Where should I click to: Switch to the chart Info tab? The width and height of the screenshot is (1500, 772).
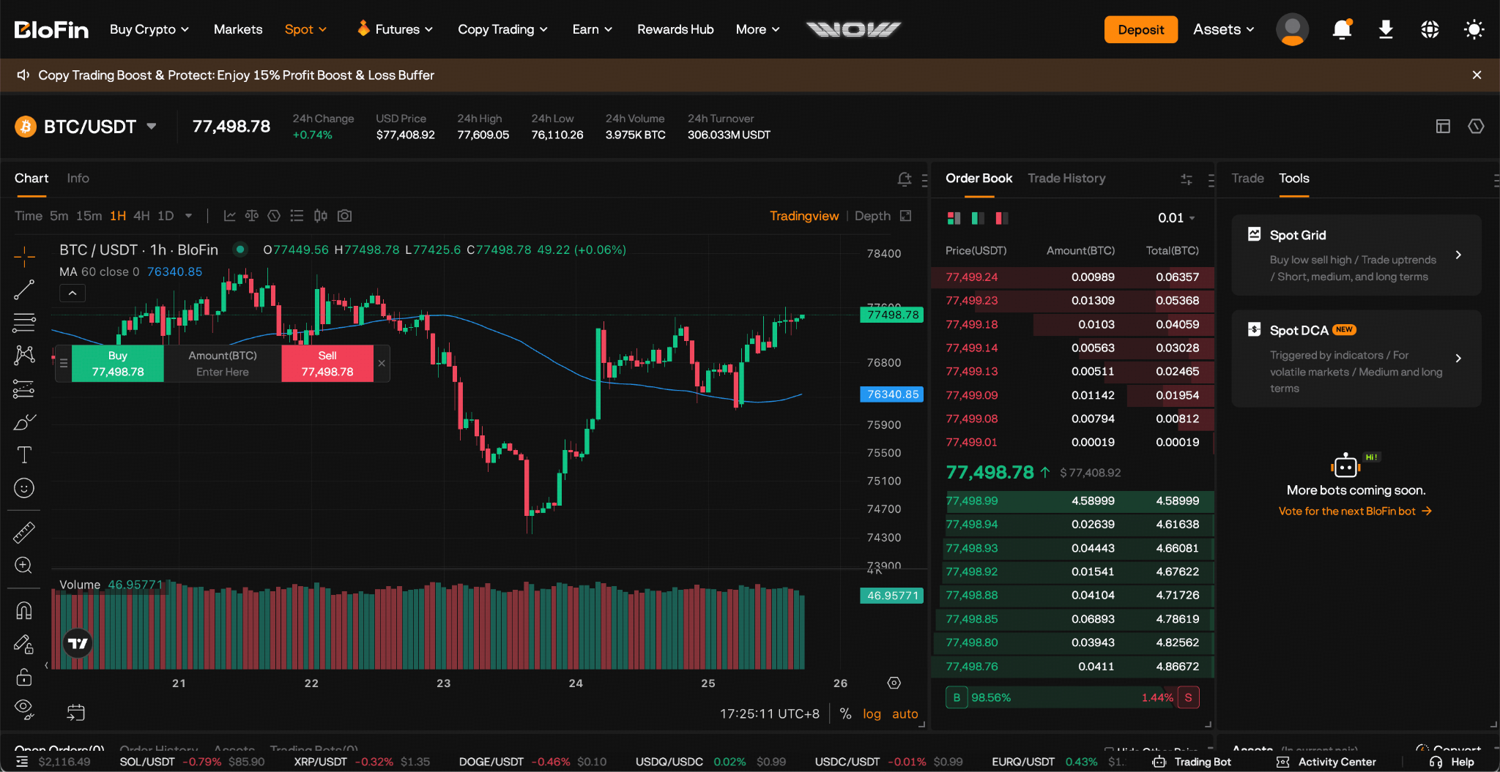click(x=78, y=178)
